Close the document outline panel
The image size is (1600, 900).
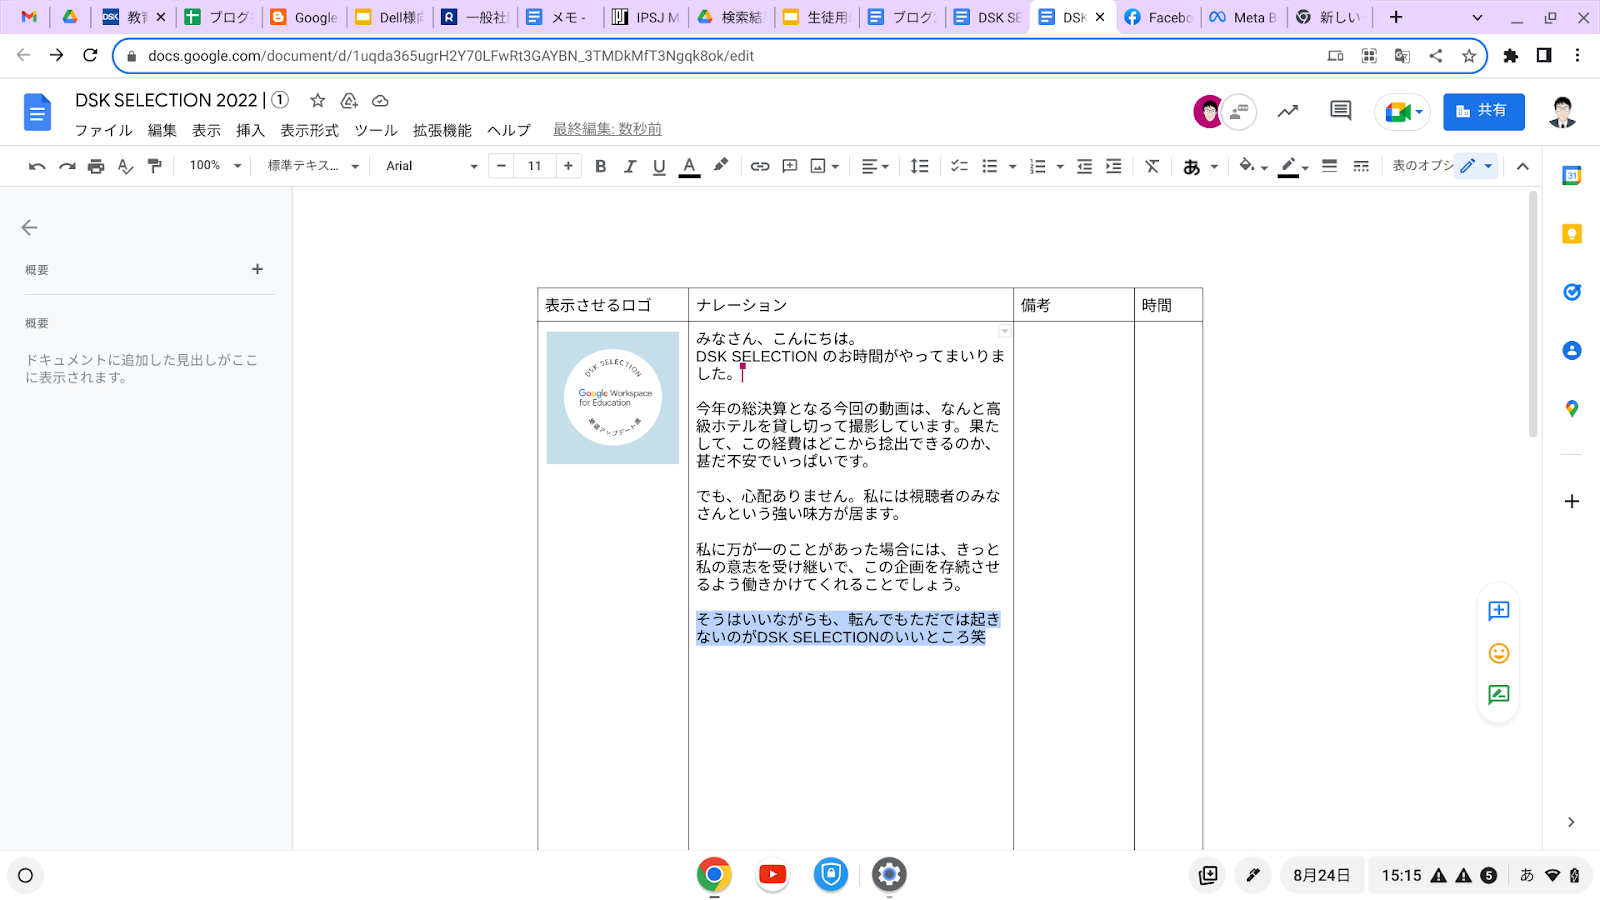point(29,228)
